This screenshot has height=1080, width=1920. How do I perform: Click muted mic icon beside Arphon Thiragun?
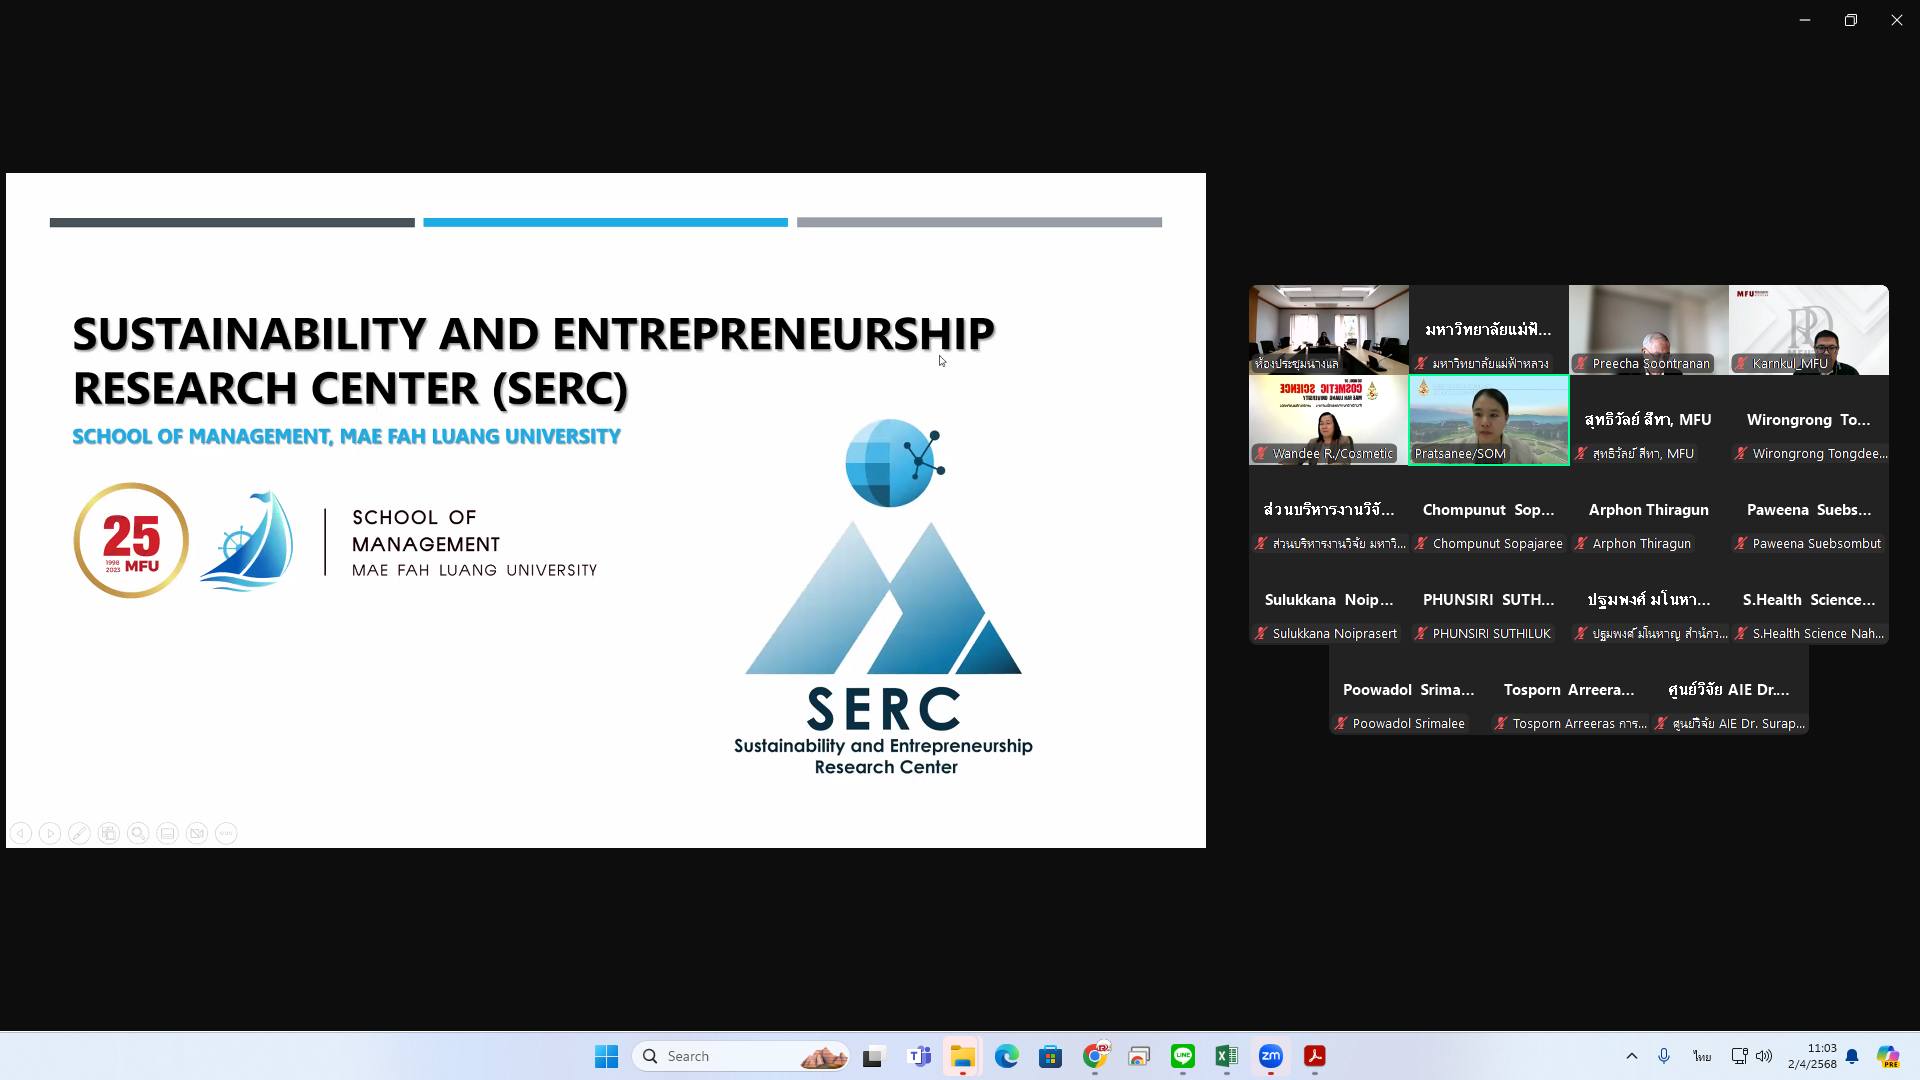point(1581,544)
